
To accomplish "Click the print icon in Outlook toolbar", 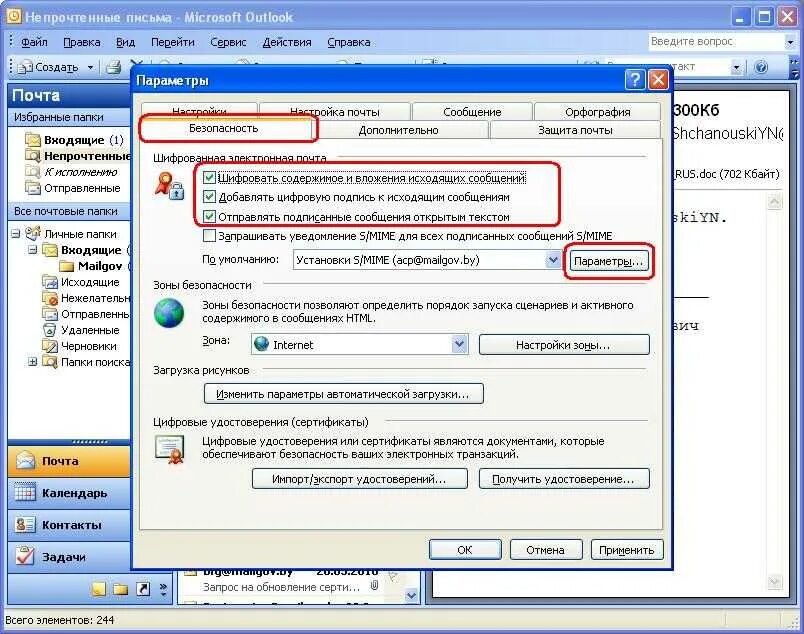I will 113,67.
